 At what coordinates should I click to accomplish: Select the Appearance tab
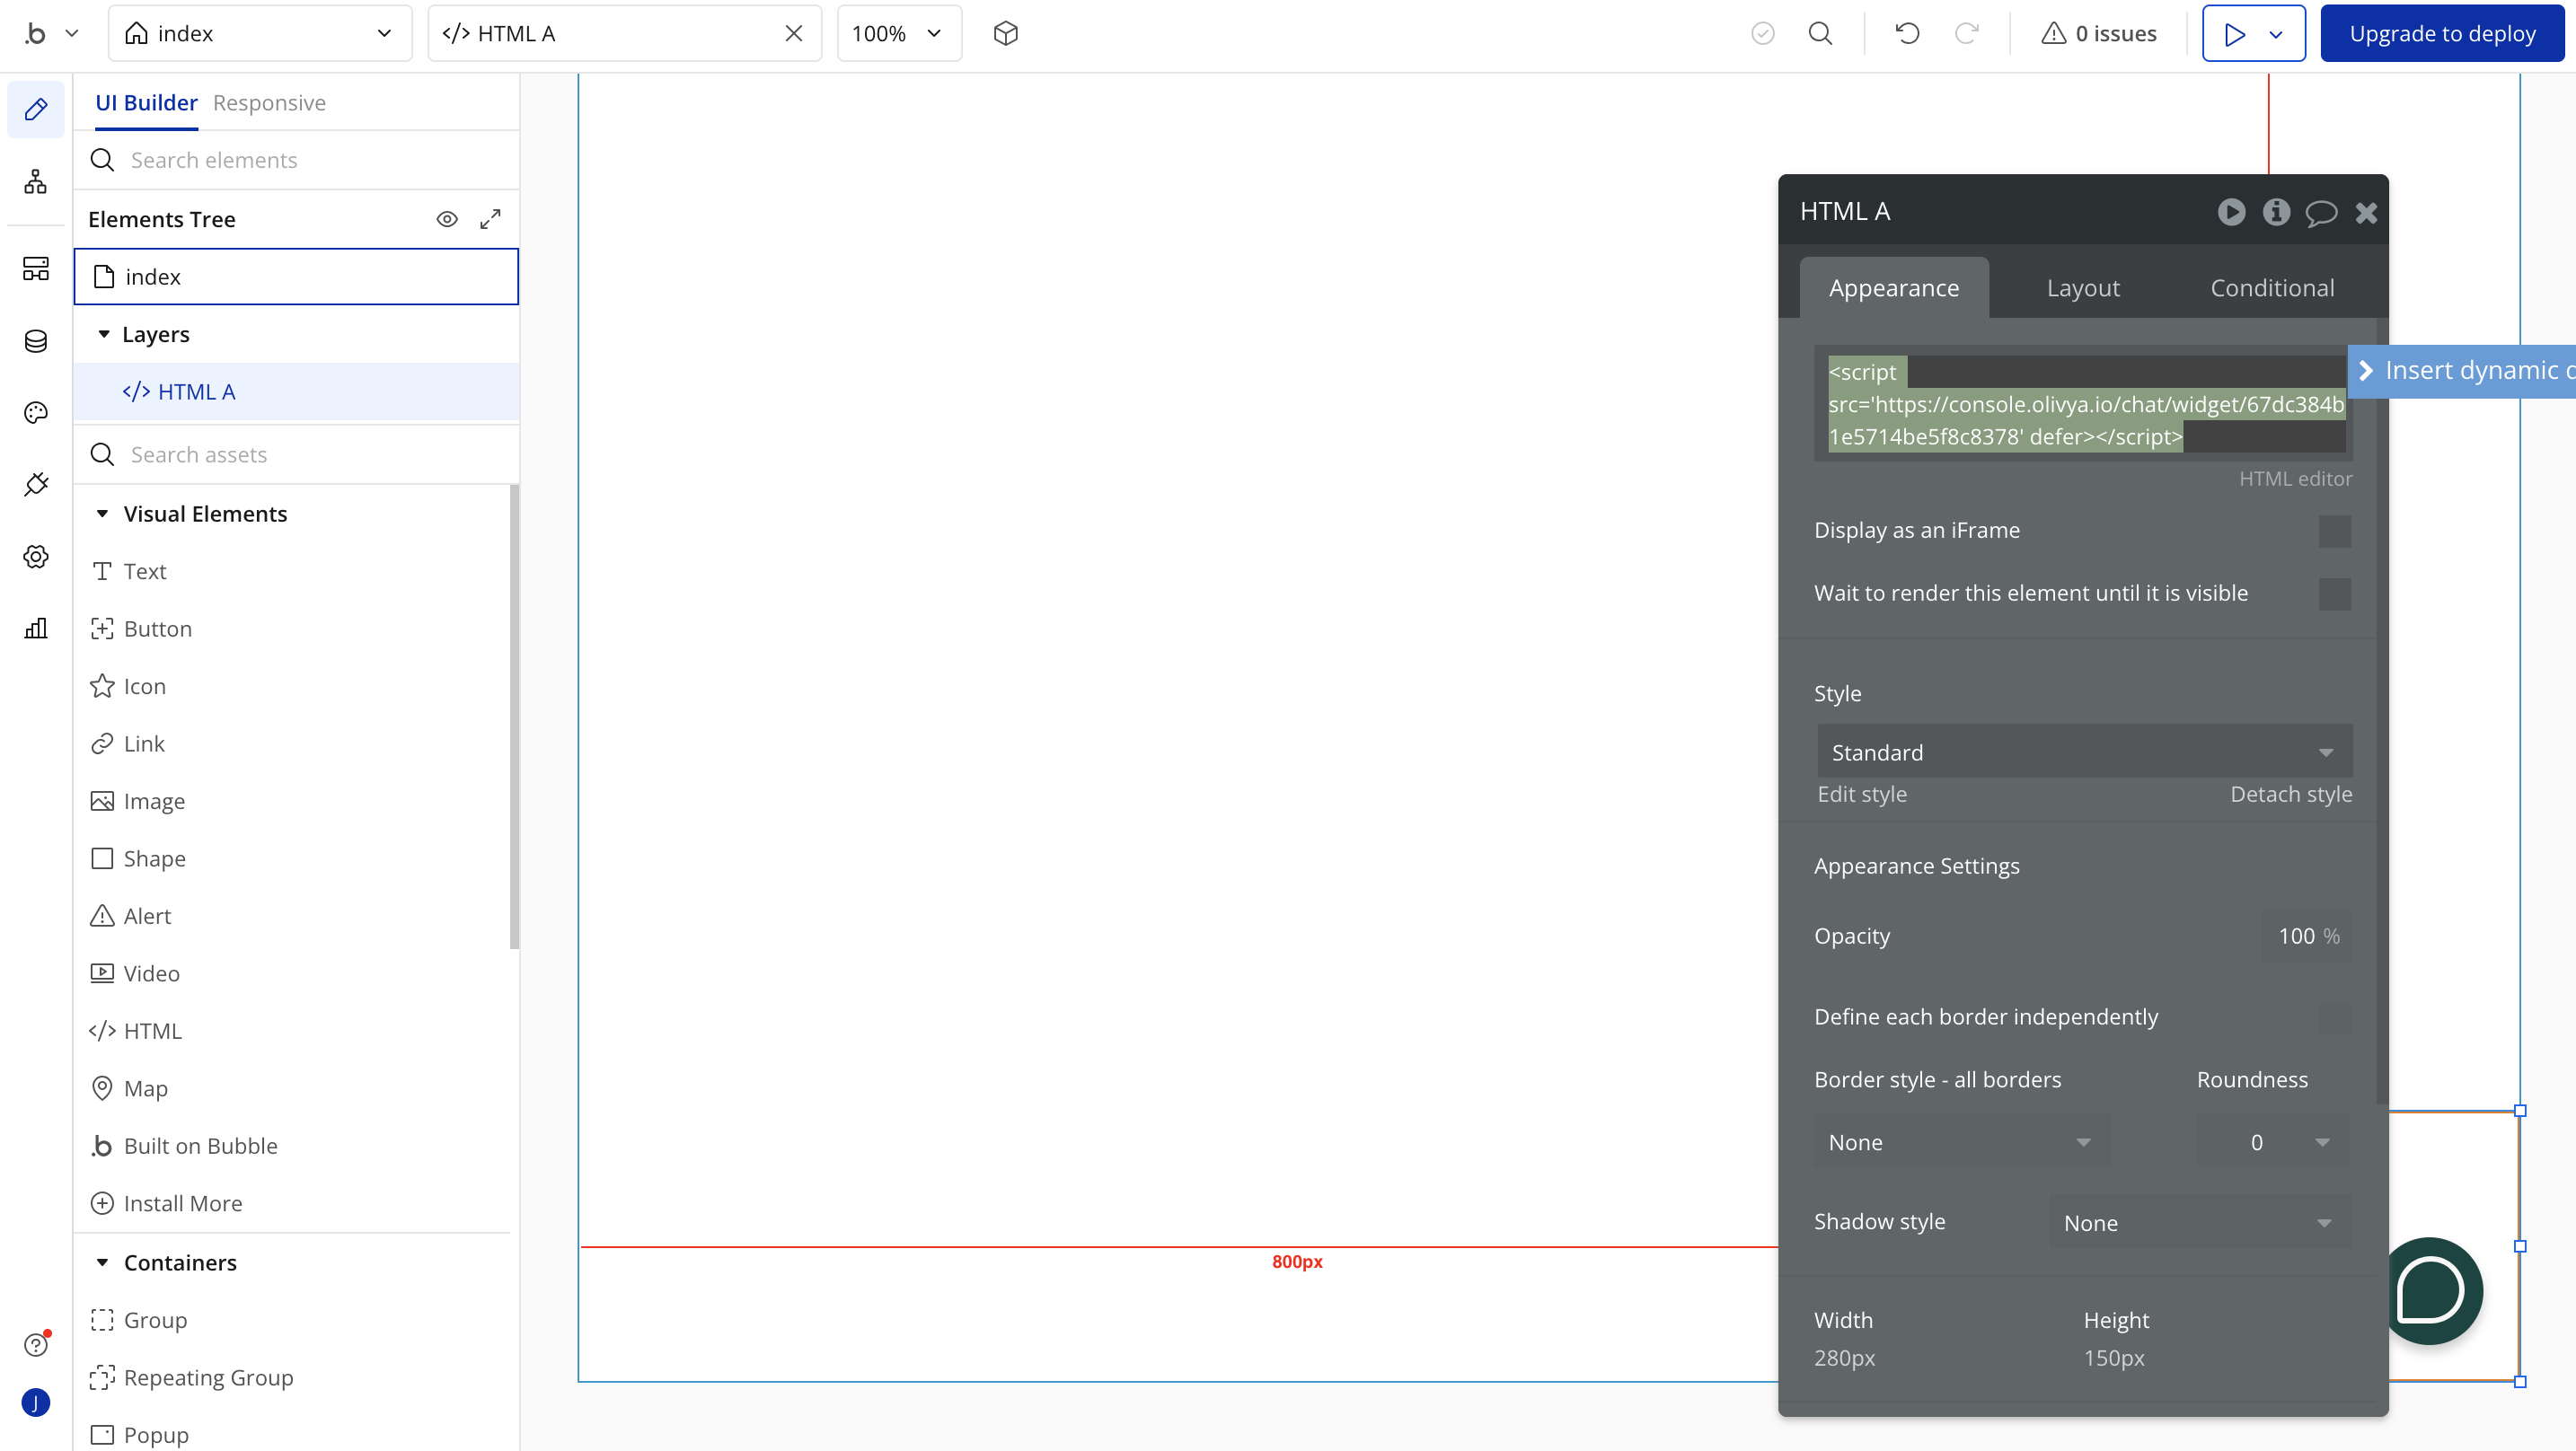tap(1893, 288)
